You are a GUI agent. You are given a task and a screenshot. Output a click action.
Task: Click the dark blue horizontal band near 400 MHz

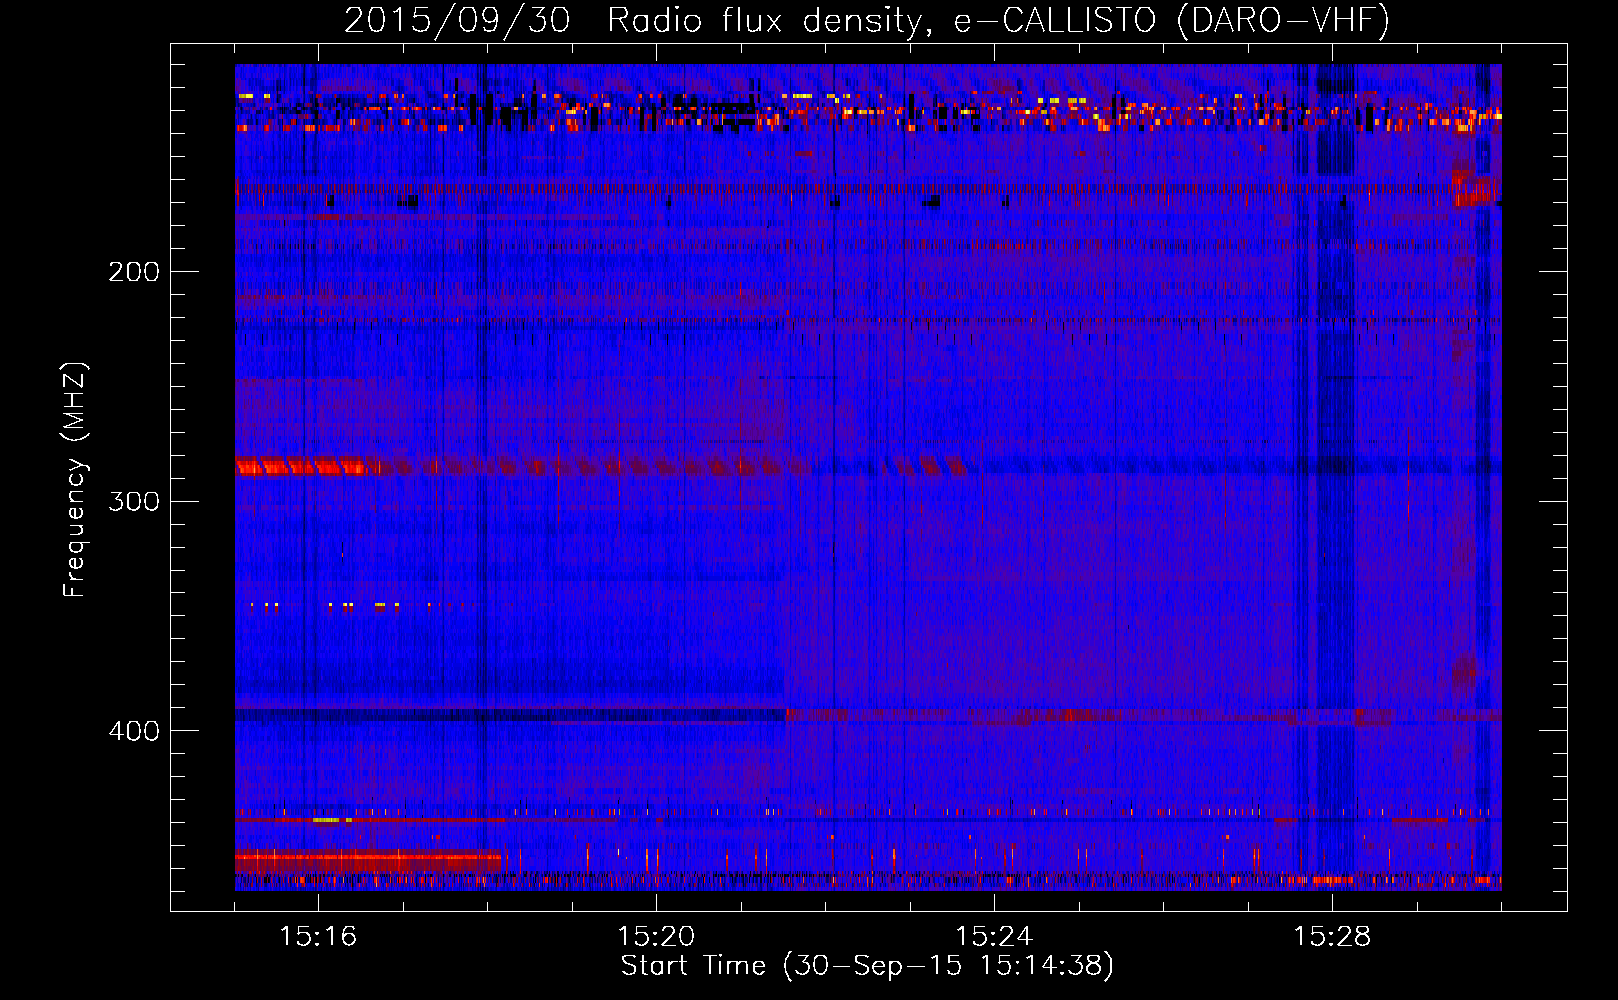[x=510, y=715]
